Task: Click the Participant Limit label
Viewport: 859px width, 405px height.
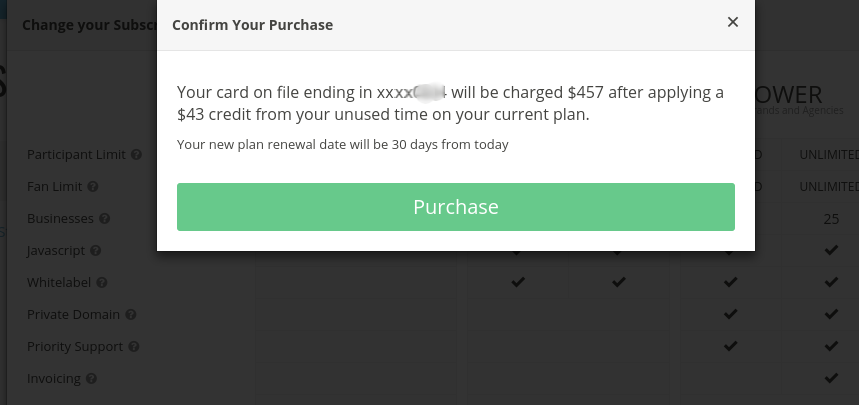Action: 76,155
